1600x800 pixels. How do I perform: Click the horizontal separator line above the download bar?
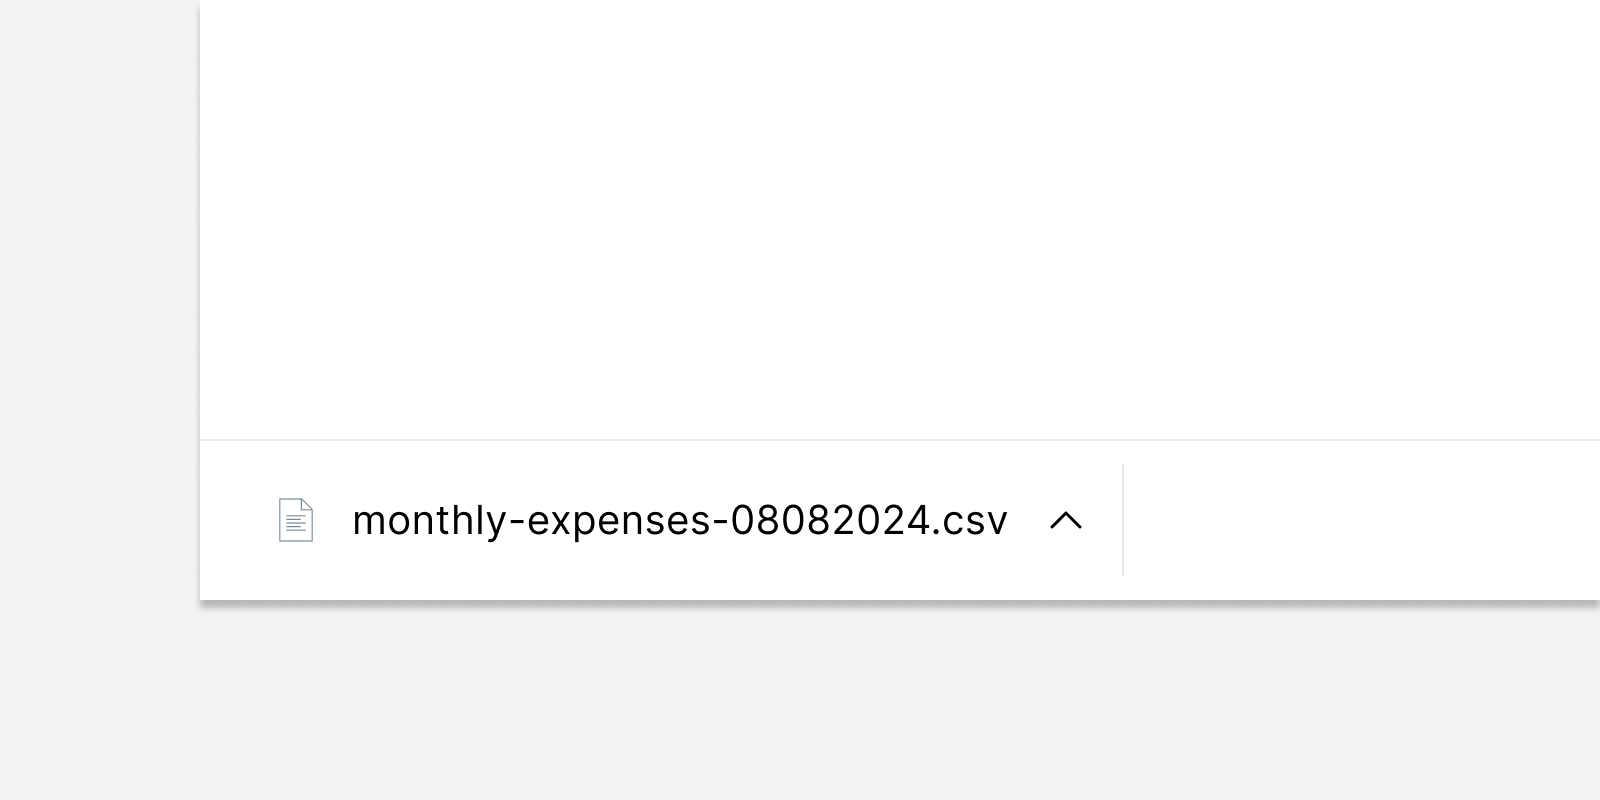coord(900,440)
